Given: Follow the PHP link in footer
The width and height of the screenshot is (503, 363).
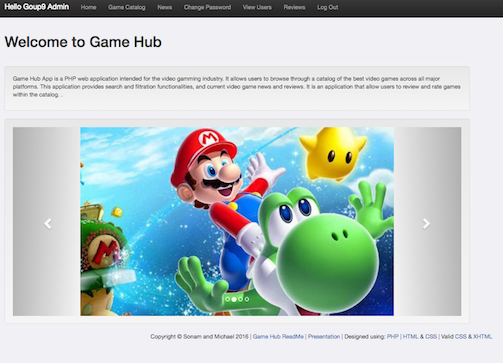Looking at the screenshot, I should coord(393,337).
